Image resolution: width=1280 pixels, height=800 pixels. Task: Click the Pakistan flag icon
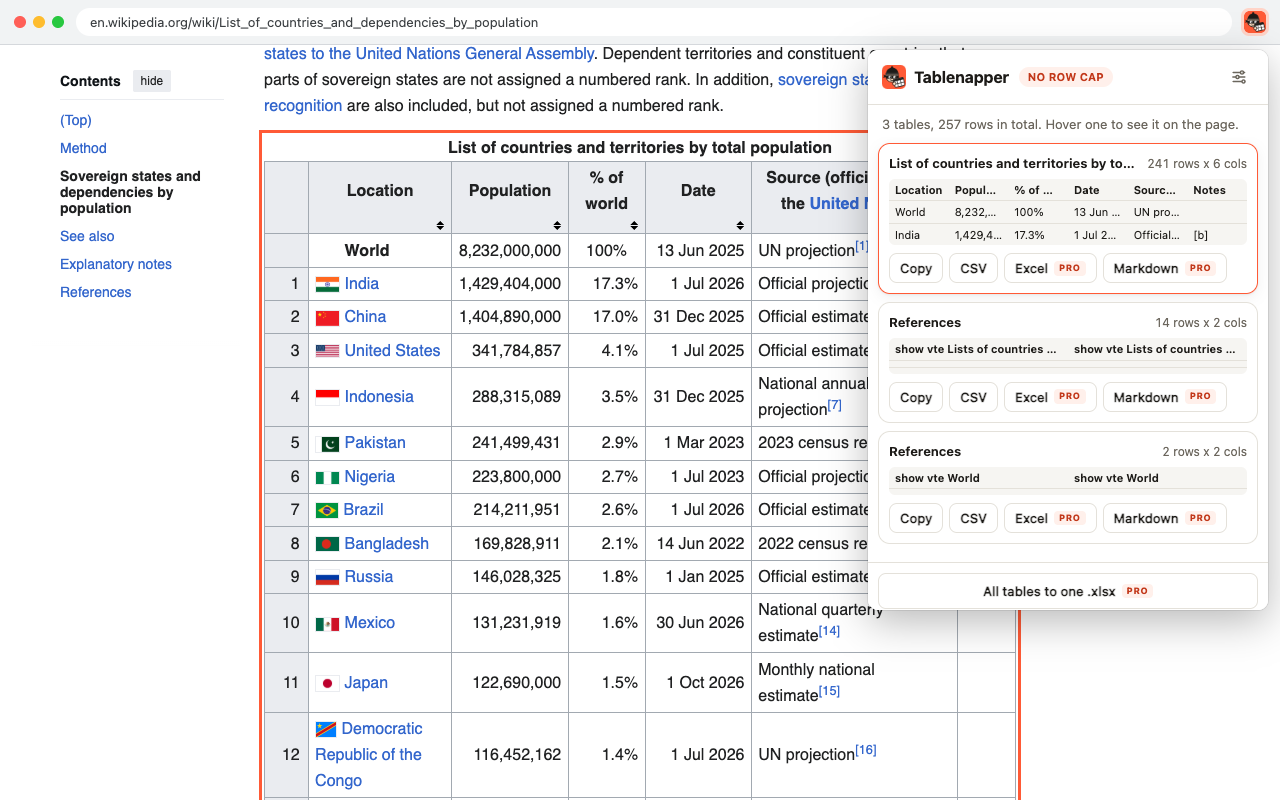(x=327, y=443)
